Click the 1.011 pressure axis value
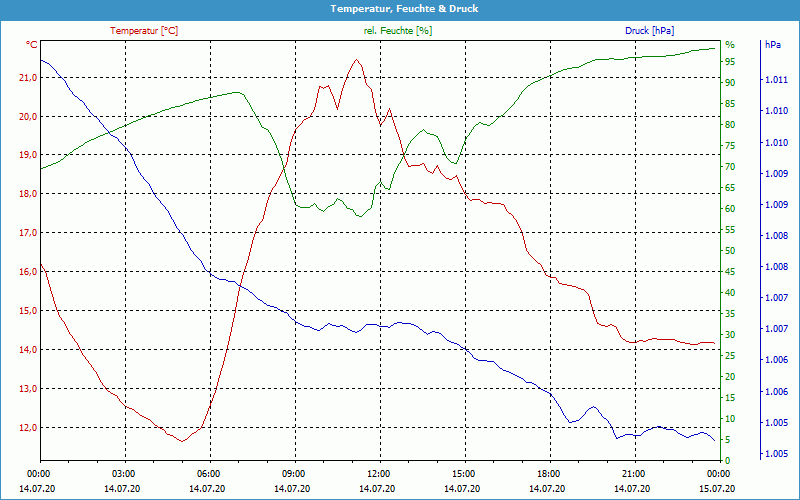The width and height of the screenshot is (800, 500). pos(776,80)
